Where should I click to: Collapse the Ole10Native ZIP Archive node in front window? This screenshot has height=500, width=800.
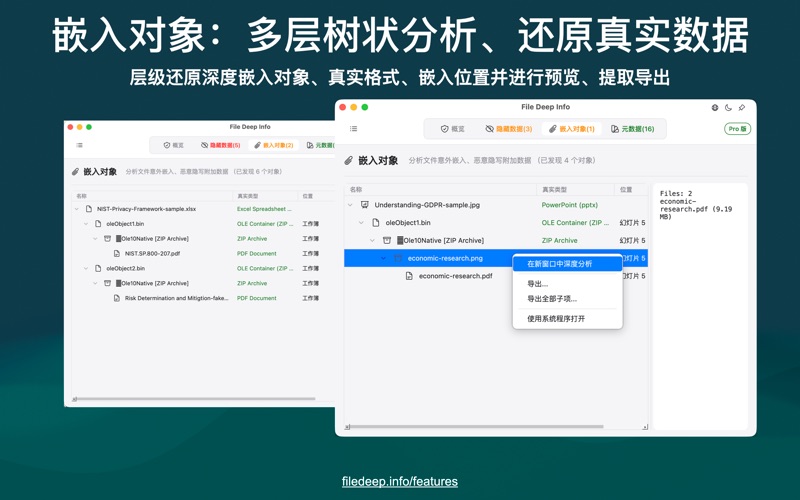pyautogui.click(x=372, y=241)
